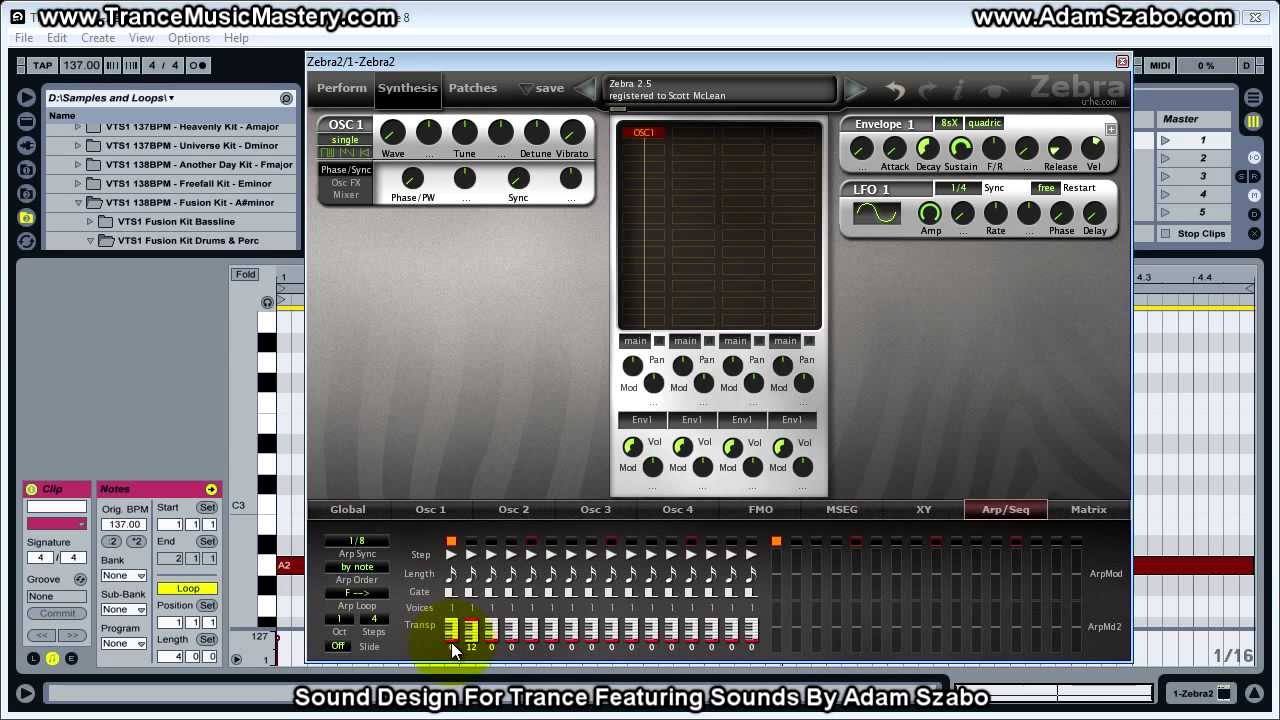Adjust the LFO 1 Amp knob
Screen dimensions: 1280x720
pyautogui.click(x=930, y=212)
